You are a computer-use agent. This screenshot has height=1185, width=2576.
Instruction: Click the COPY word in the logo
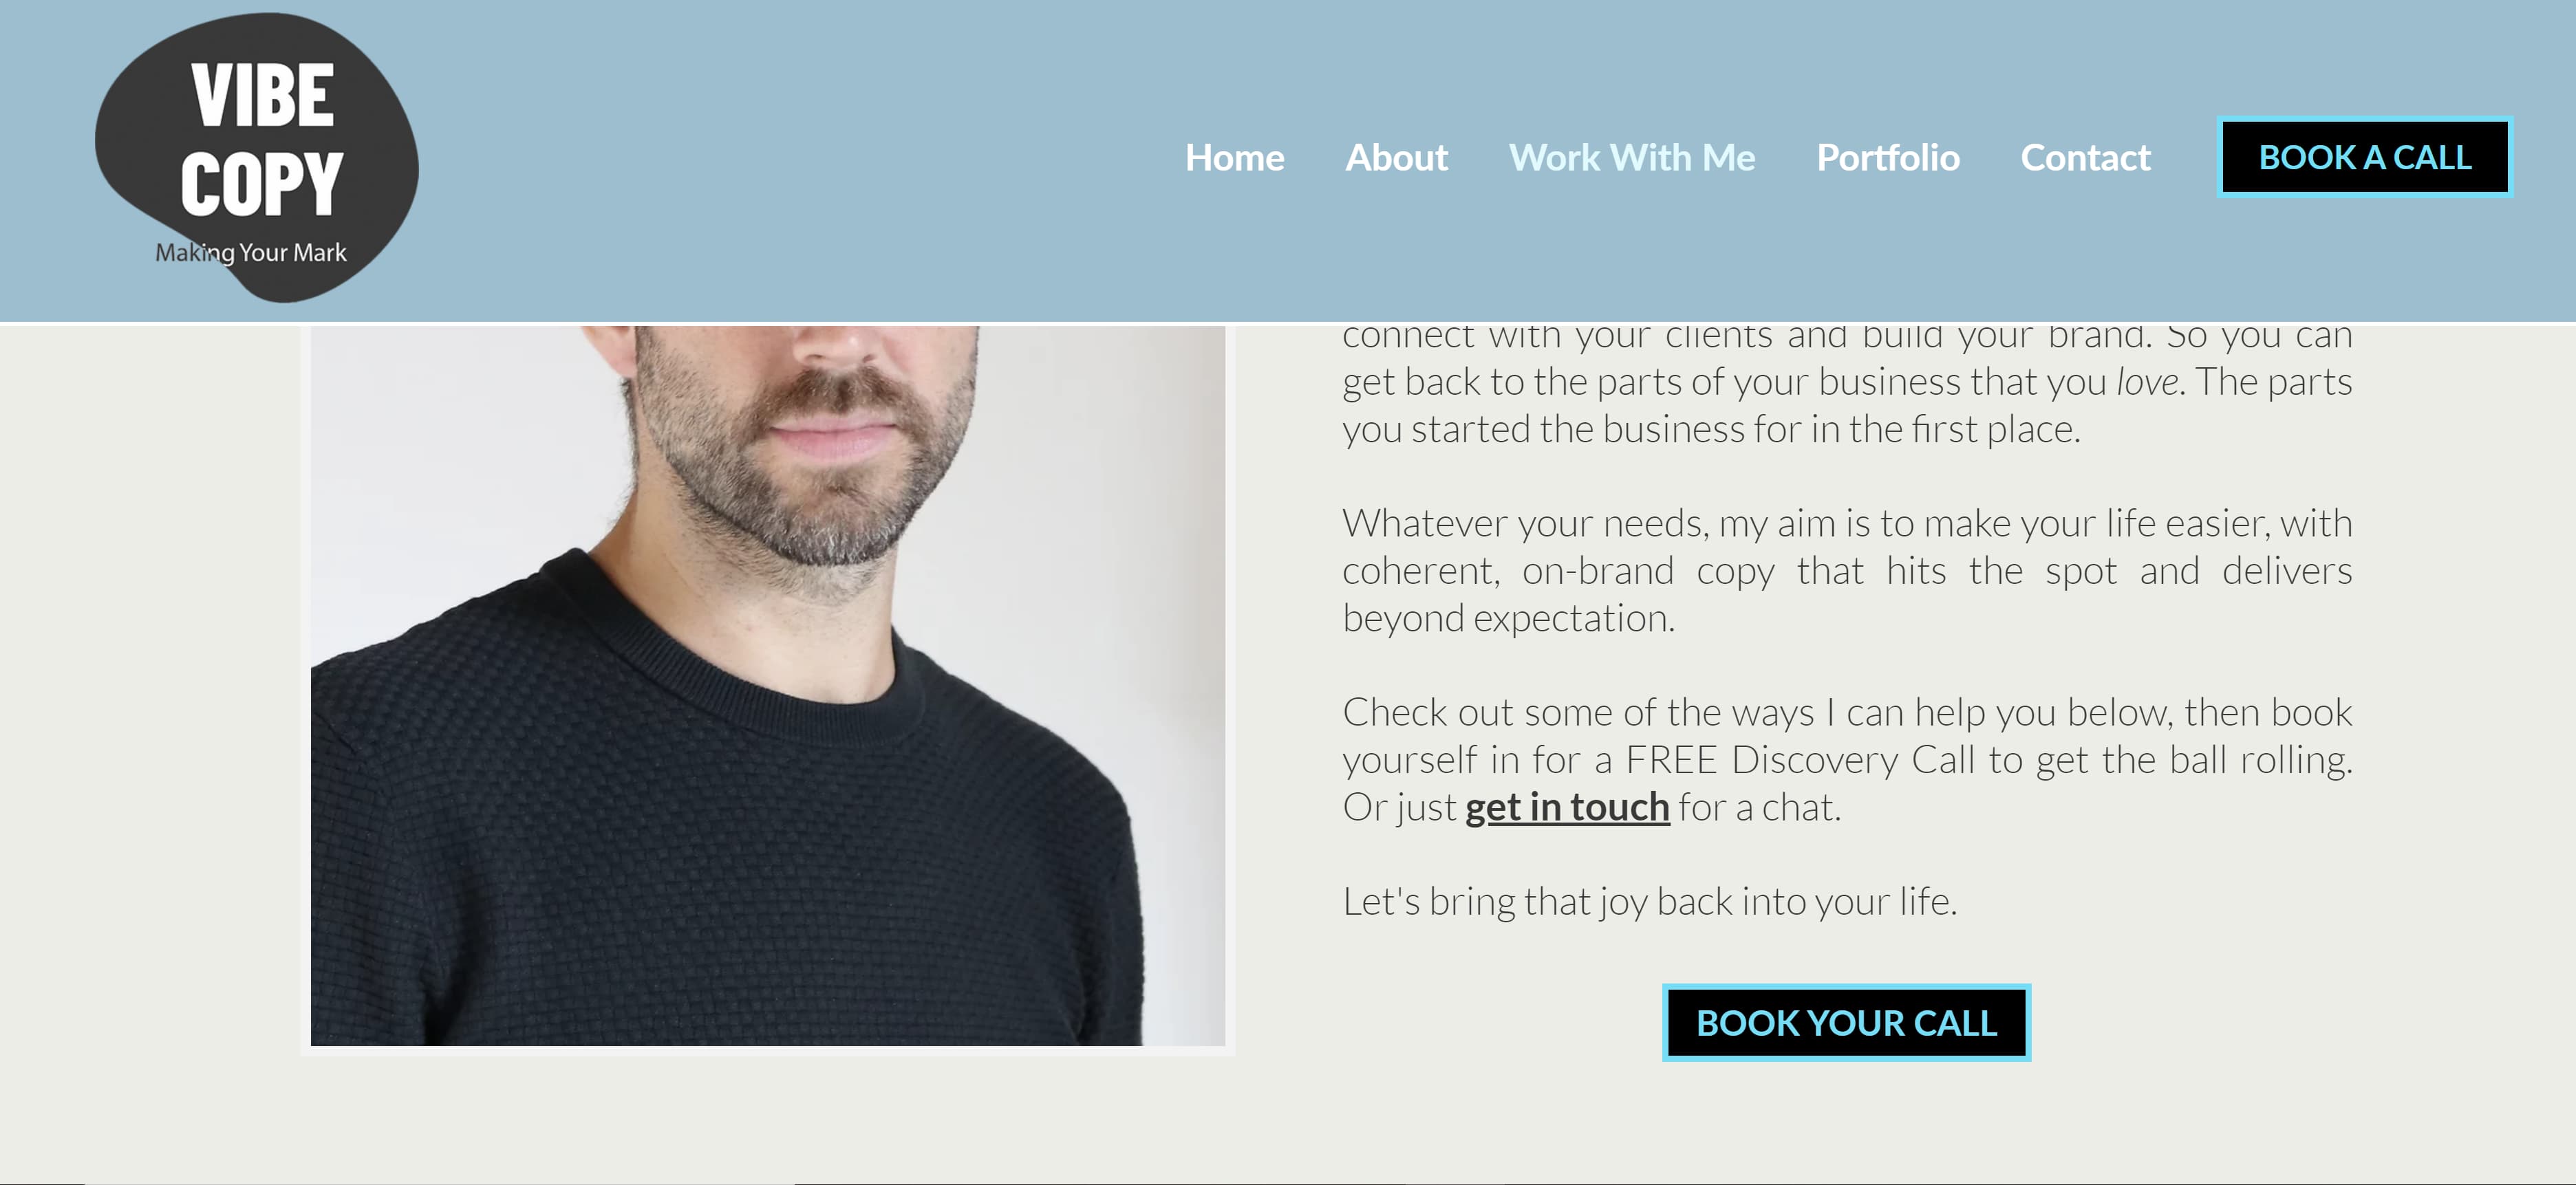tap(262, 184)
